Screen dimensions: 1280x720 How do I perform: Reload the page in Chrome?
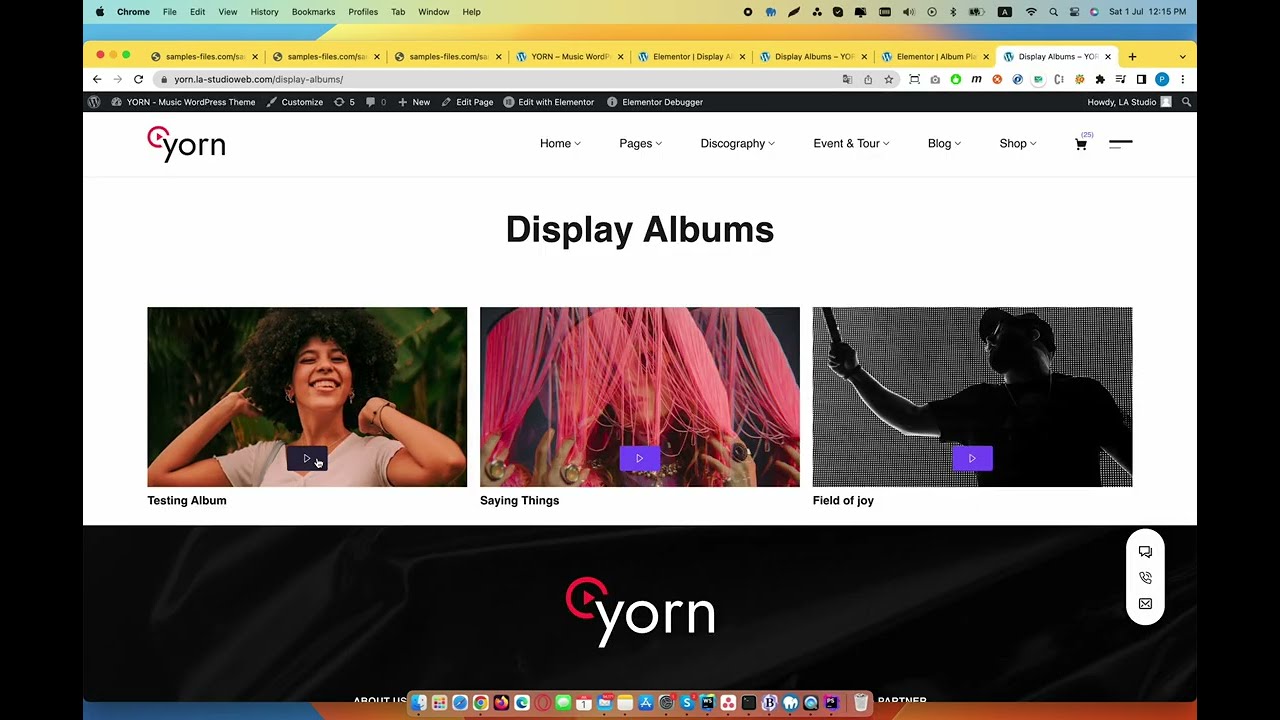pyautogui.click(x=138, y=79)
